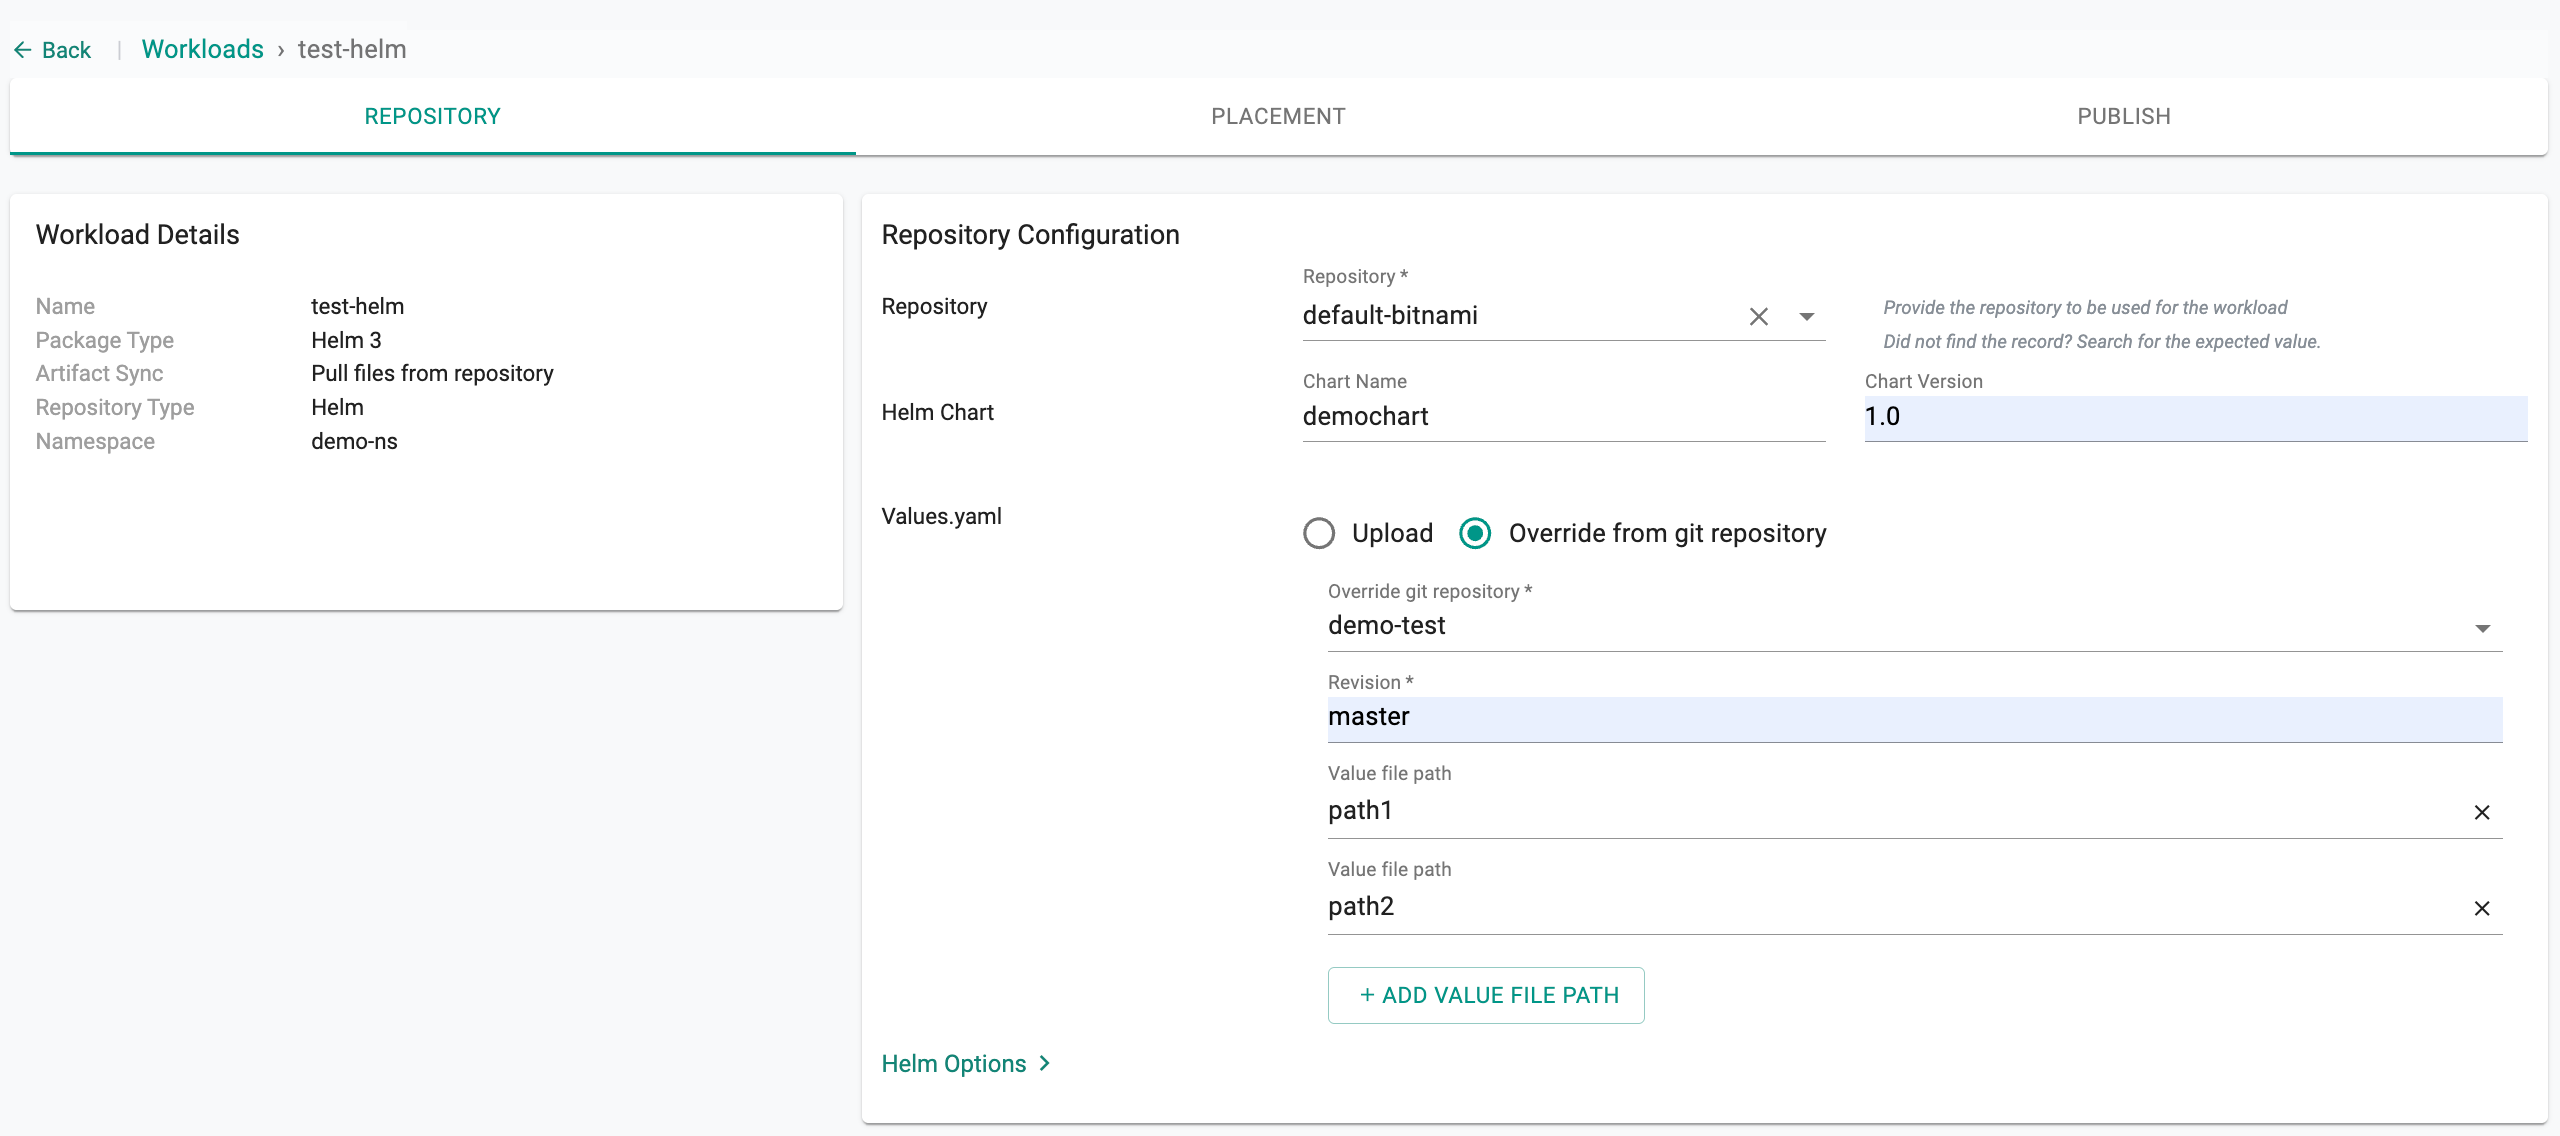Expand the Helm Options section
Image resolution: width=2560 pixels, height=1136 pixels.
click(x=966, y=1063)
